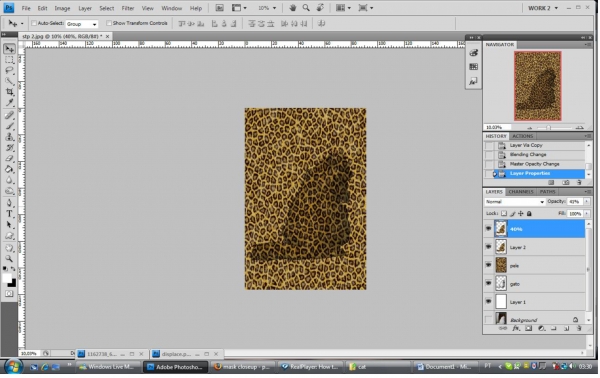The width and height of the screenshot is (600, 378).
Task: Select the Crop tool
Action: pos(9,92)
